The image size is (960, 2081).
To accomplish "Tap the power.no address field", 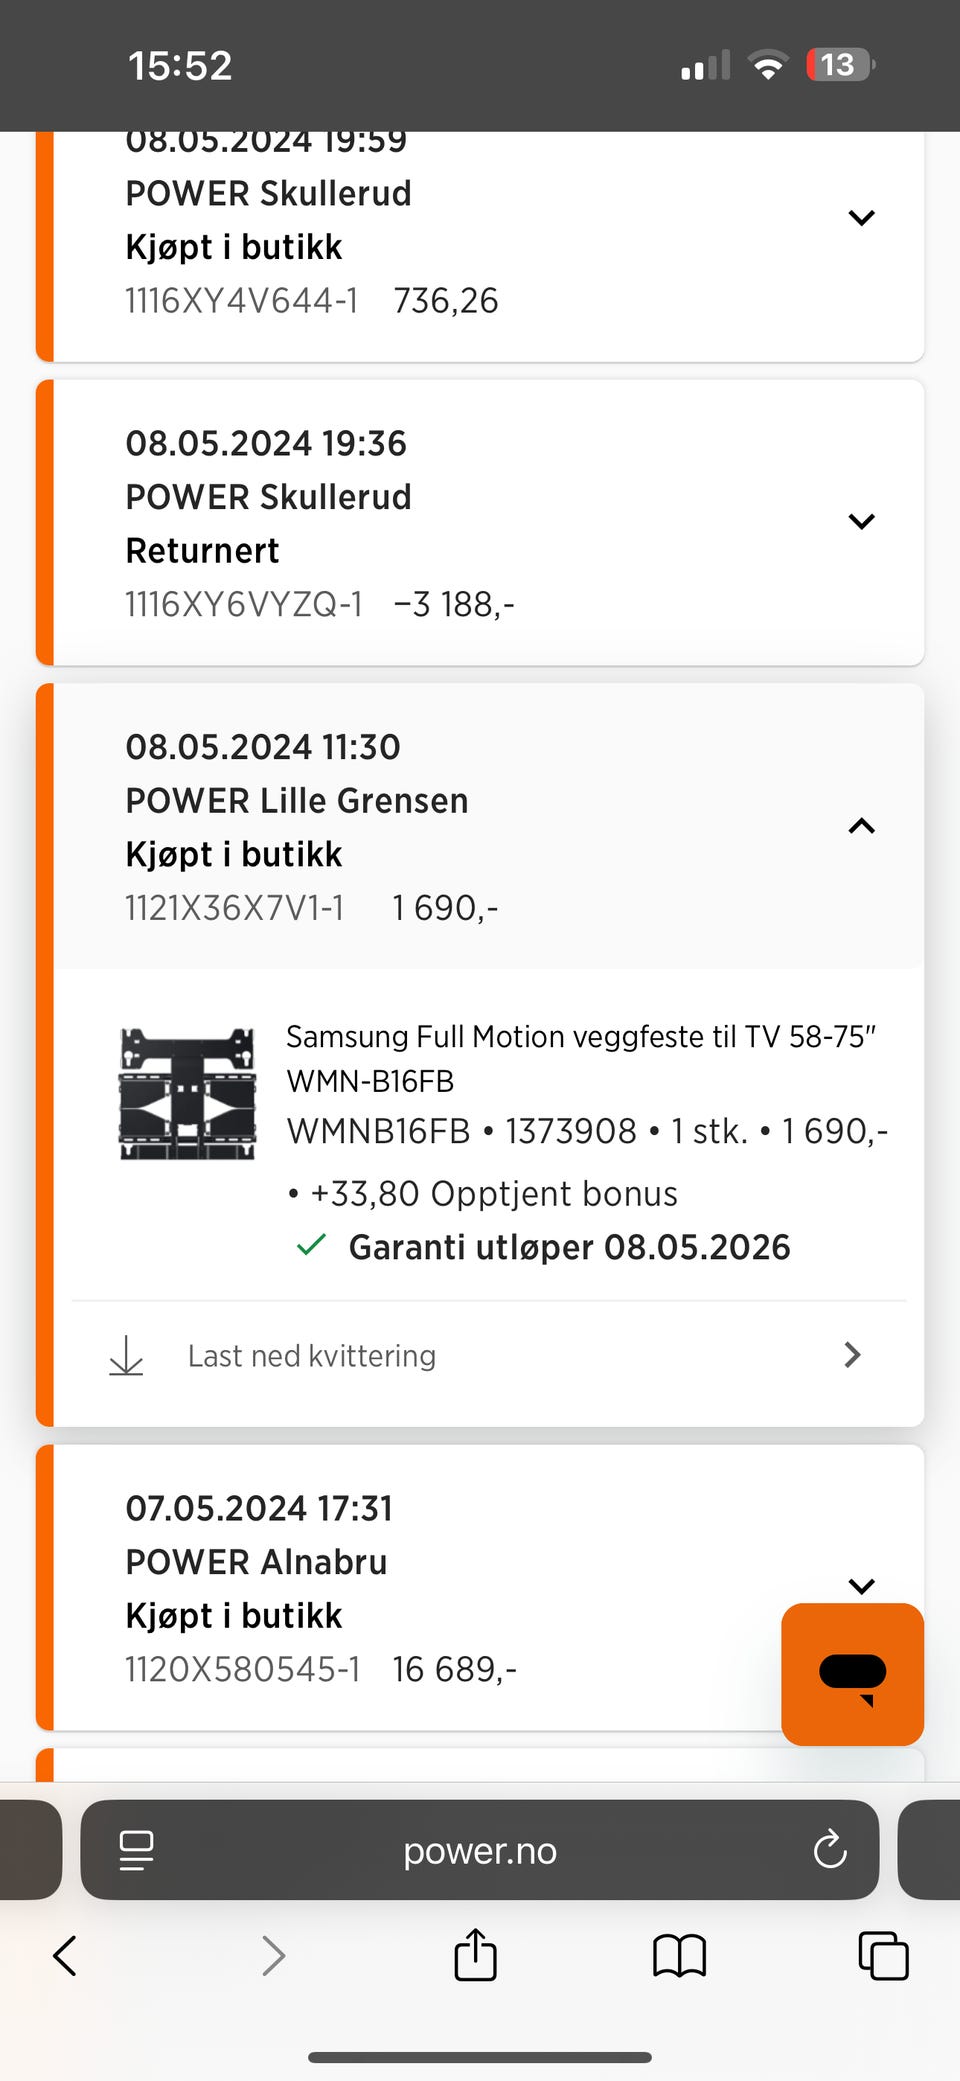I will tap(480, 1850).
